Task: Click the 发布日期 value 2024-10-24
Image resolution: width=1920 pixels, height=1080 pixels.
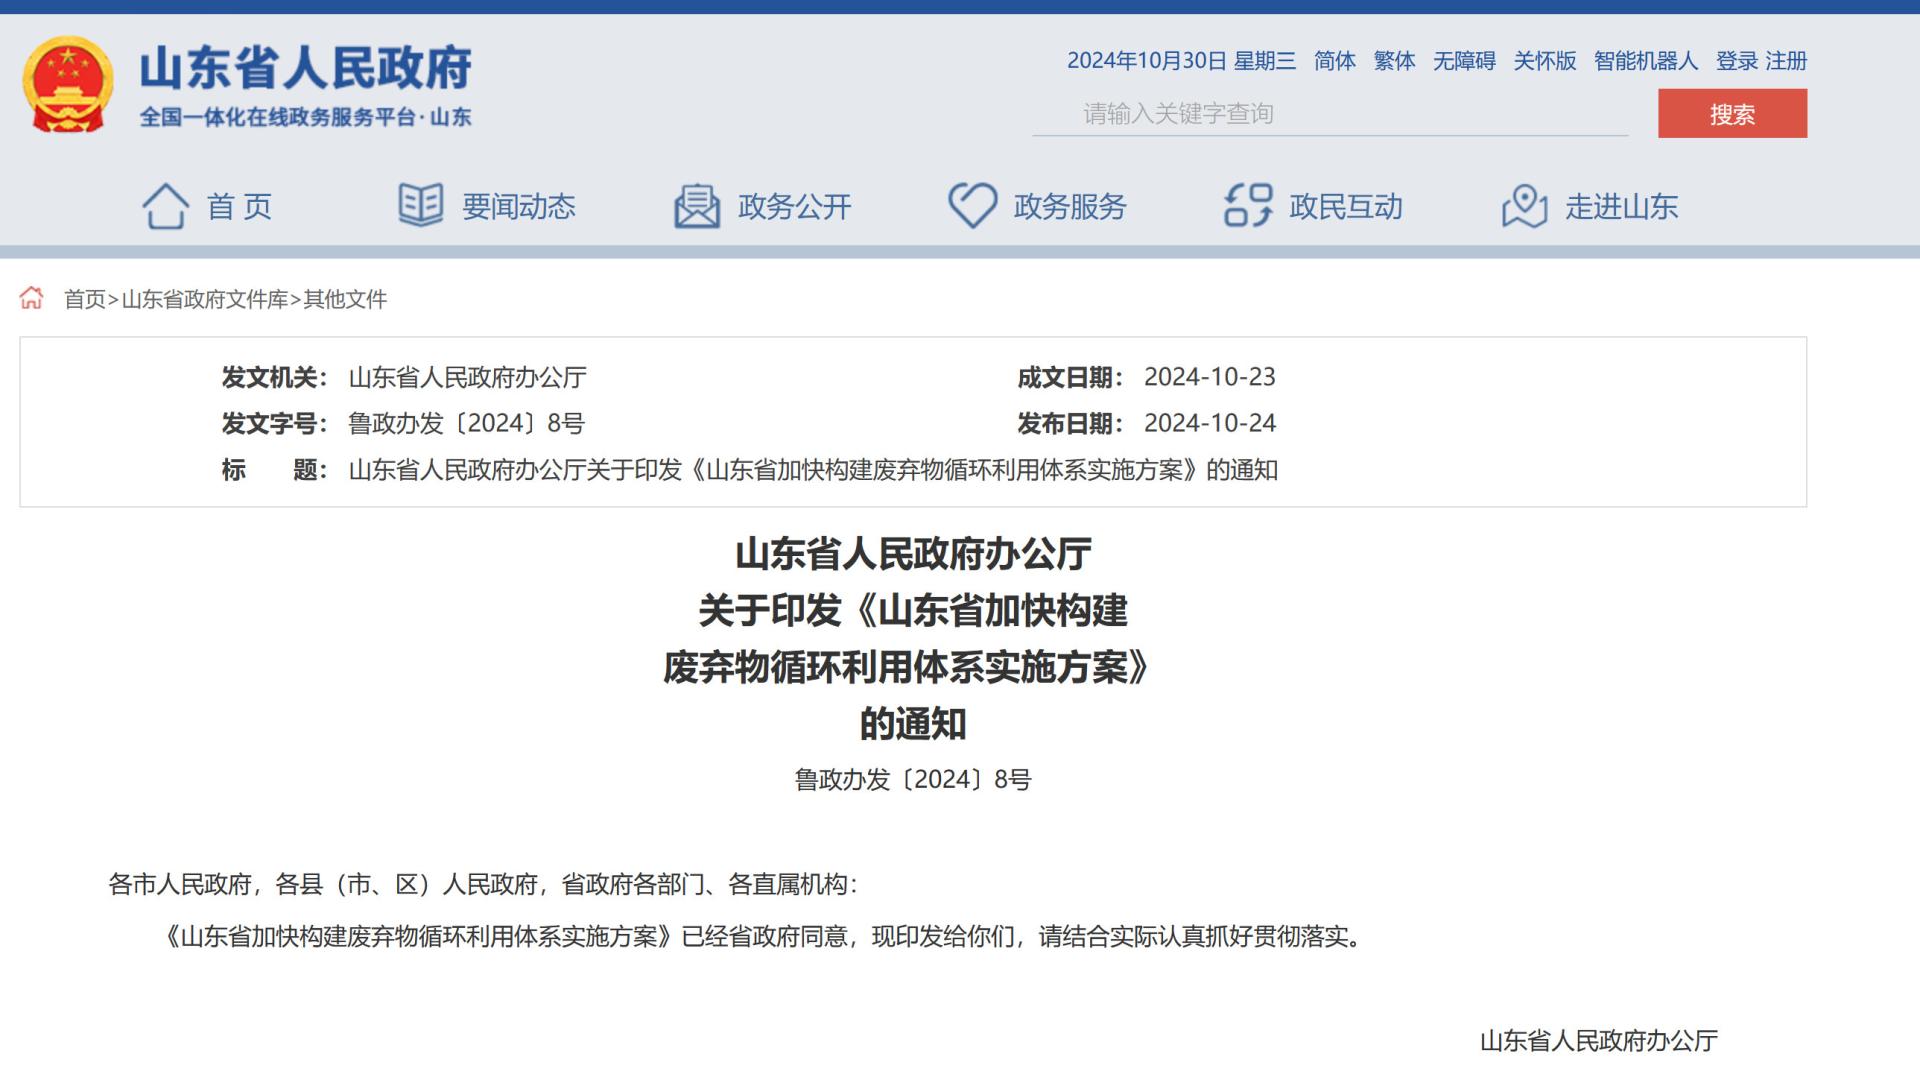Action: pos(1210,423)
